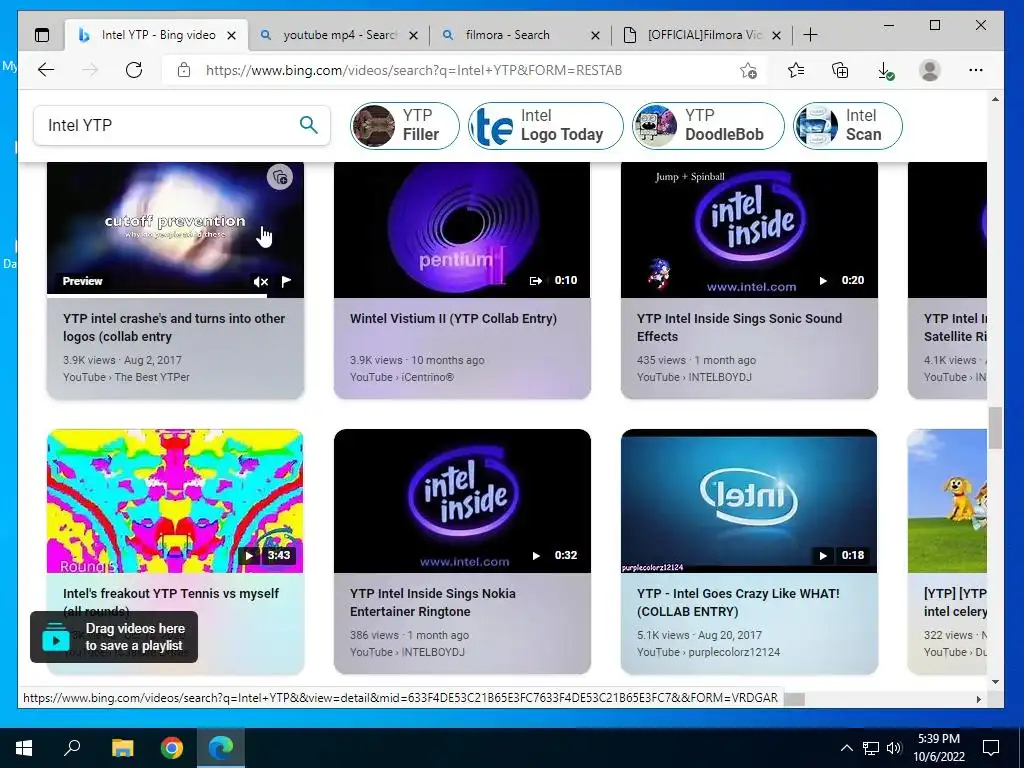Click the site lock info icon
Viewport: 1024px width, 768px height.
(184, 70)
